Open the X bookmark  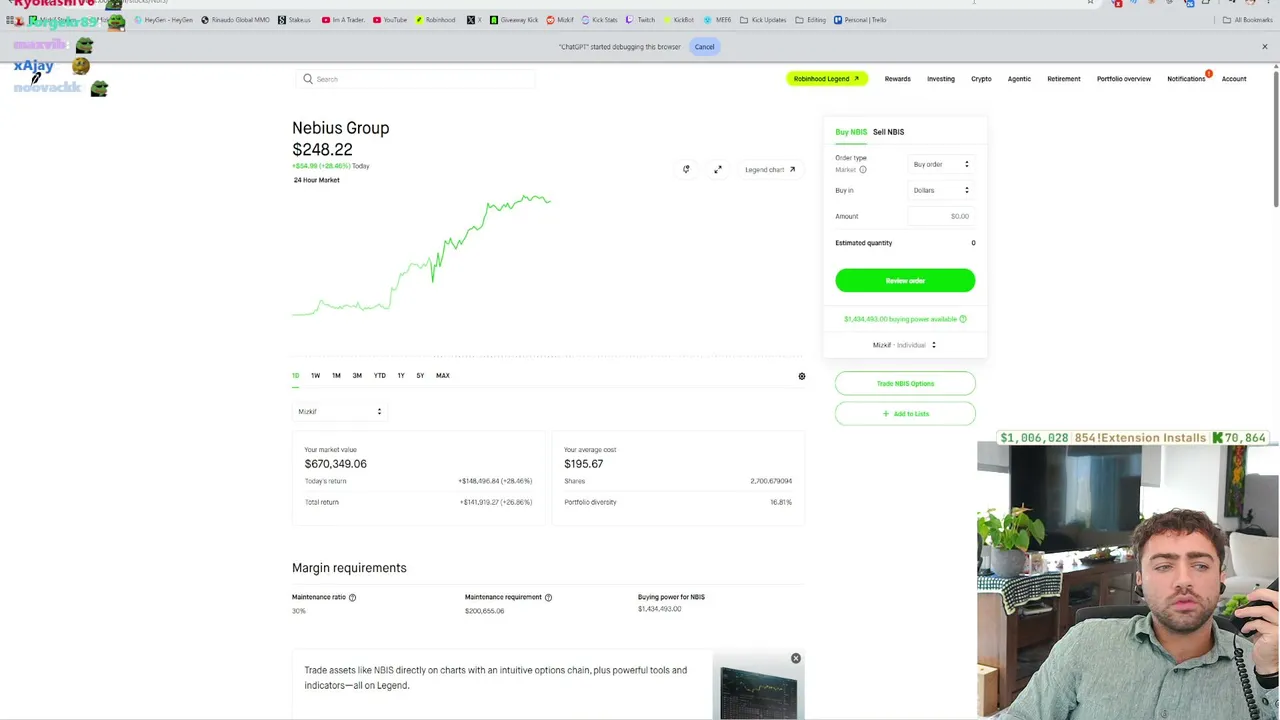[474, 20]
